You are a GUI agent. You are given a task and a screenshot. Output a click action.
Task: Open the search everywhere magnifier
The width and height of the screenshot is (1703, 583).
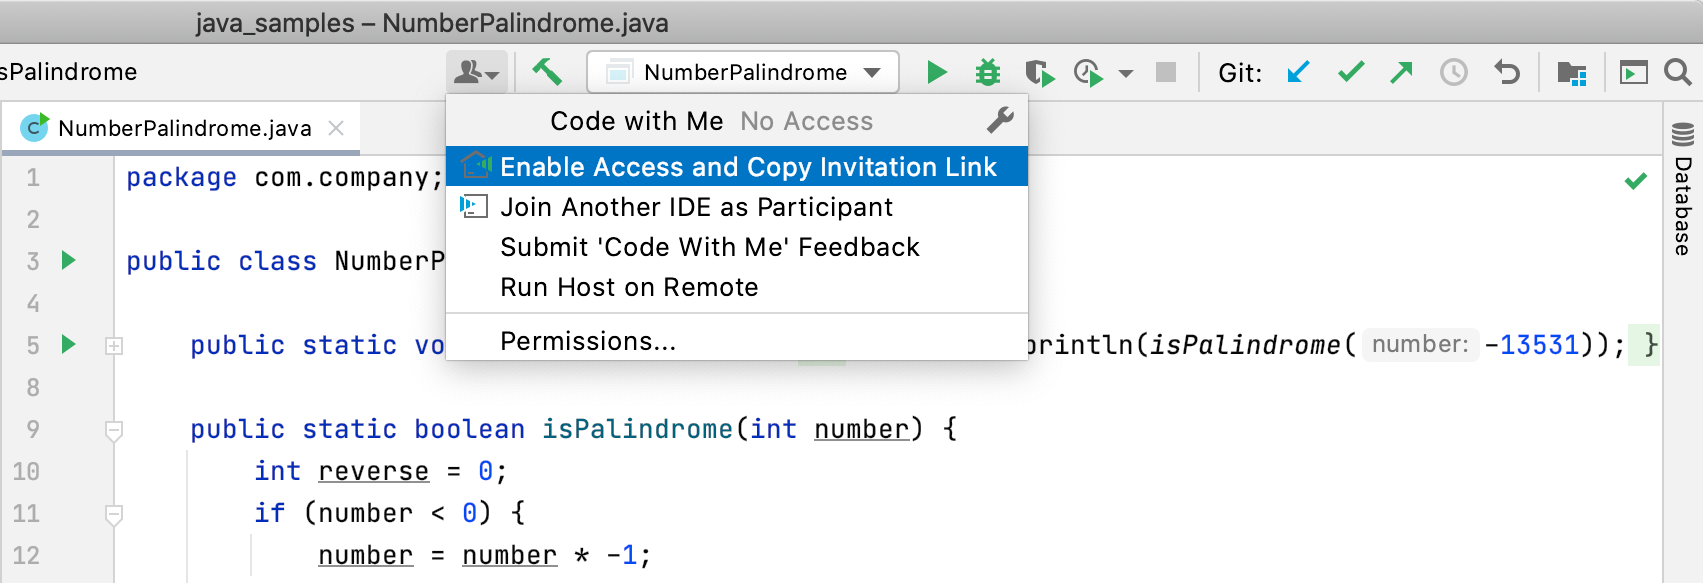click(x=1677, y=72)
